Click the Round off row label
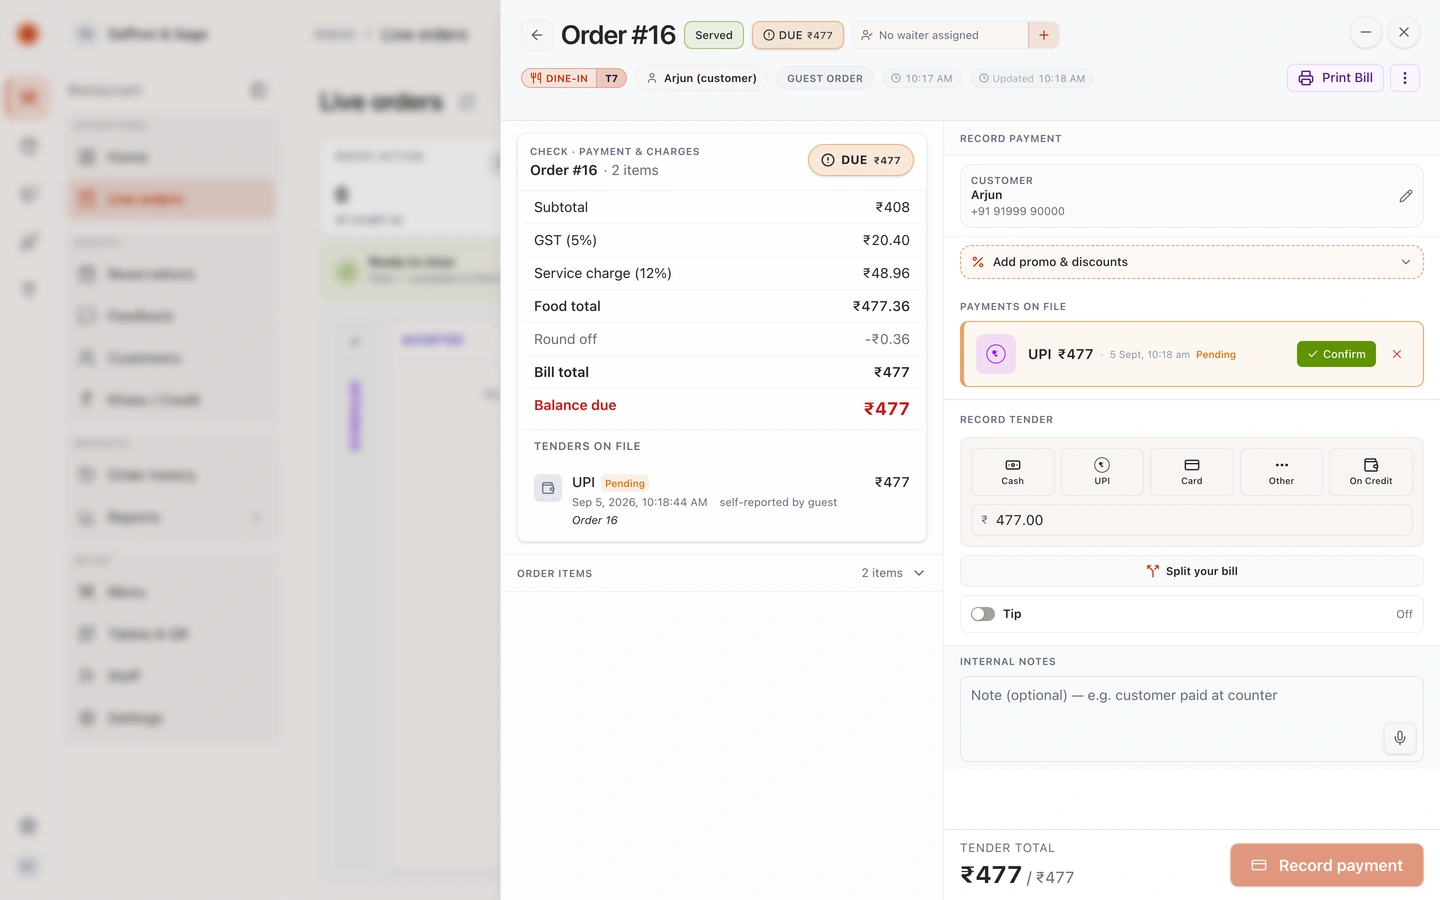The height and width of the screenshot is (900, 1440). click(x=565, y=339)
